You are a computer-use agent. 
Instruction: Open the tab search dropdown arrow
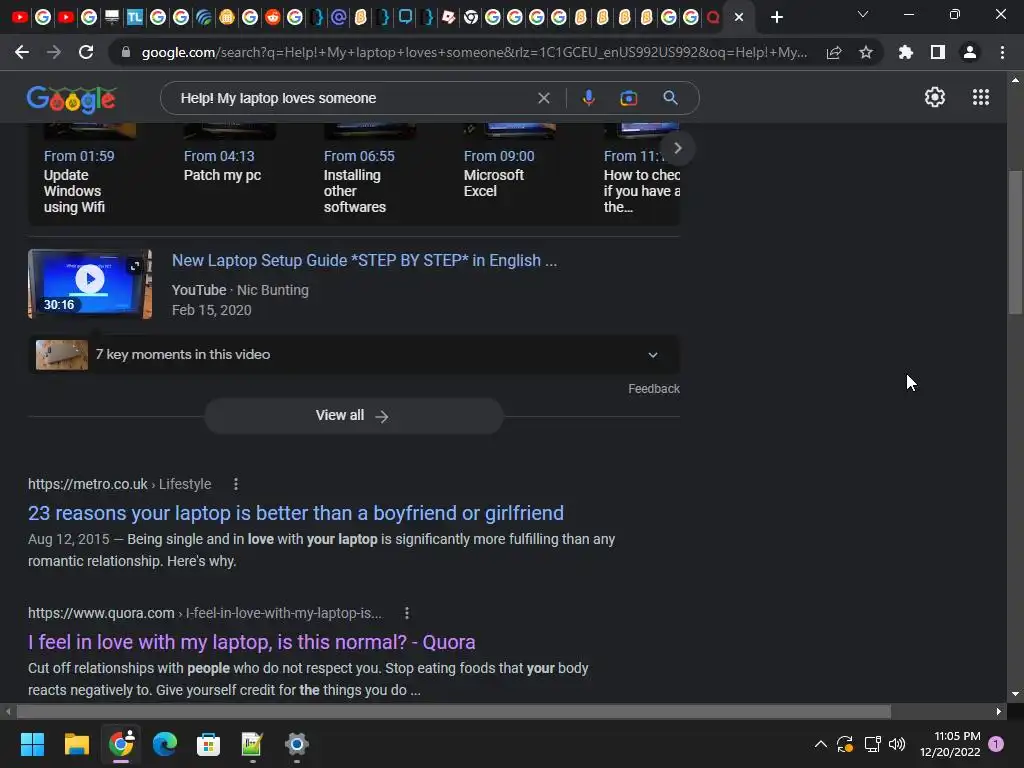pos(863,14)
